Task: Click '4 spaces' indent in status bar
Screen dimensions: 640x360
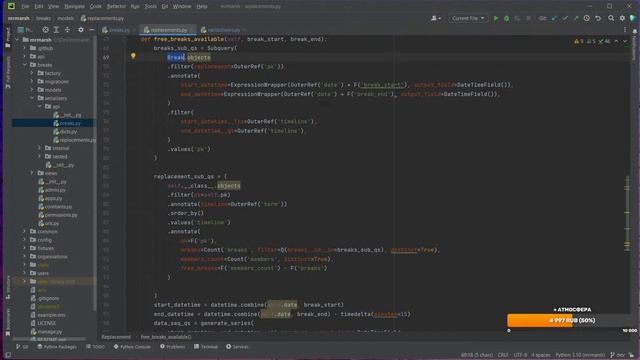Action: 541,355
